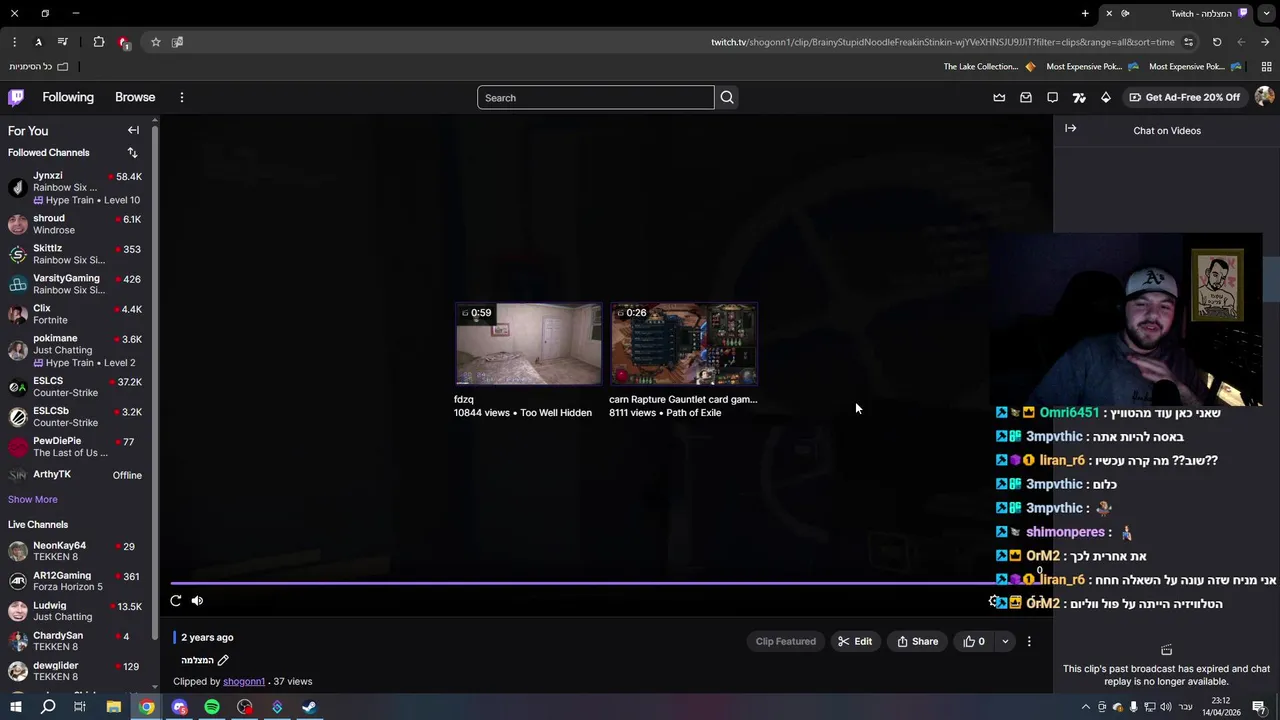The height and width of the screenshot is (720, 1280).
Task: Bookmark this page with star icon
Action: [156, 42]
